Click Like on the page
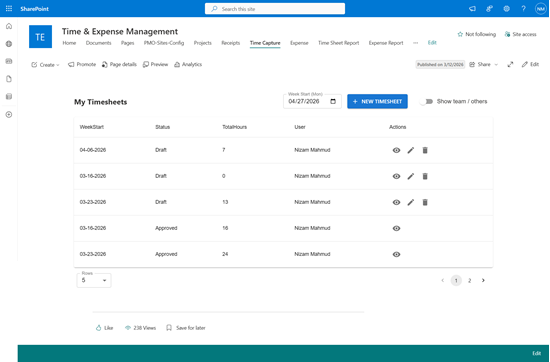The height and width of the screenshot is (362, 550). [104, 328]
